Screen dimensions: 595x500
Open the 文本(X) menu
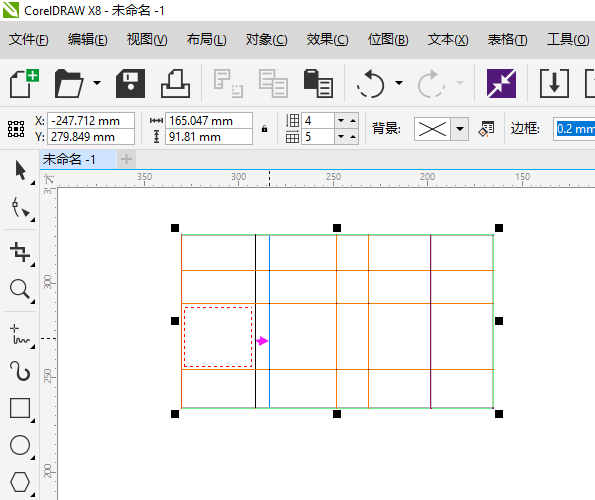[x=448, y=39]
